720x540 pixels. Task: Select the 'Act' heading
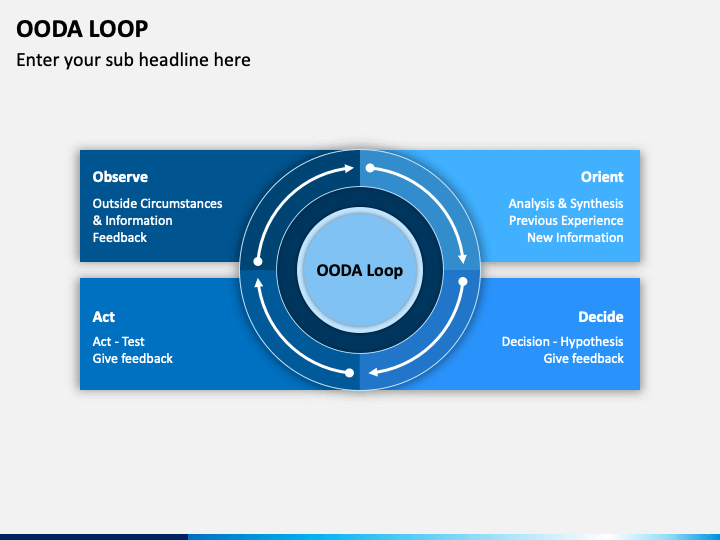coord(104,317)
